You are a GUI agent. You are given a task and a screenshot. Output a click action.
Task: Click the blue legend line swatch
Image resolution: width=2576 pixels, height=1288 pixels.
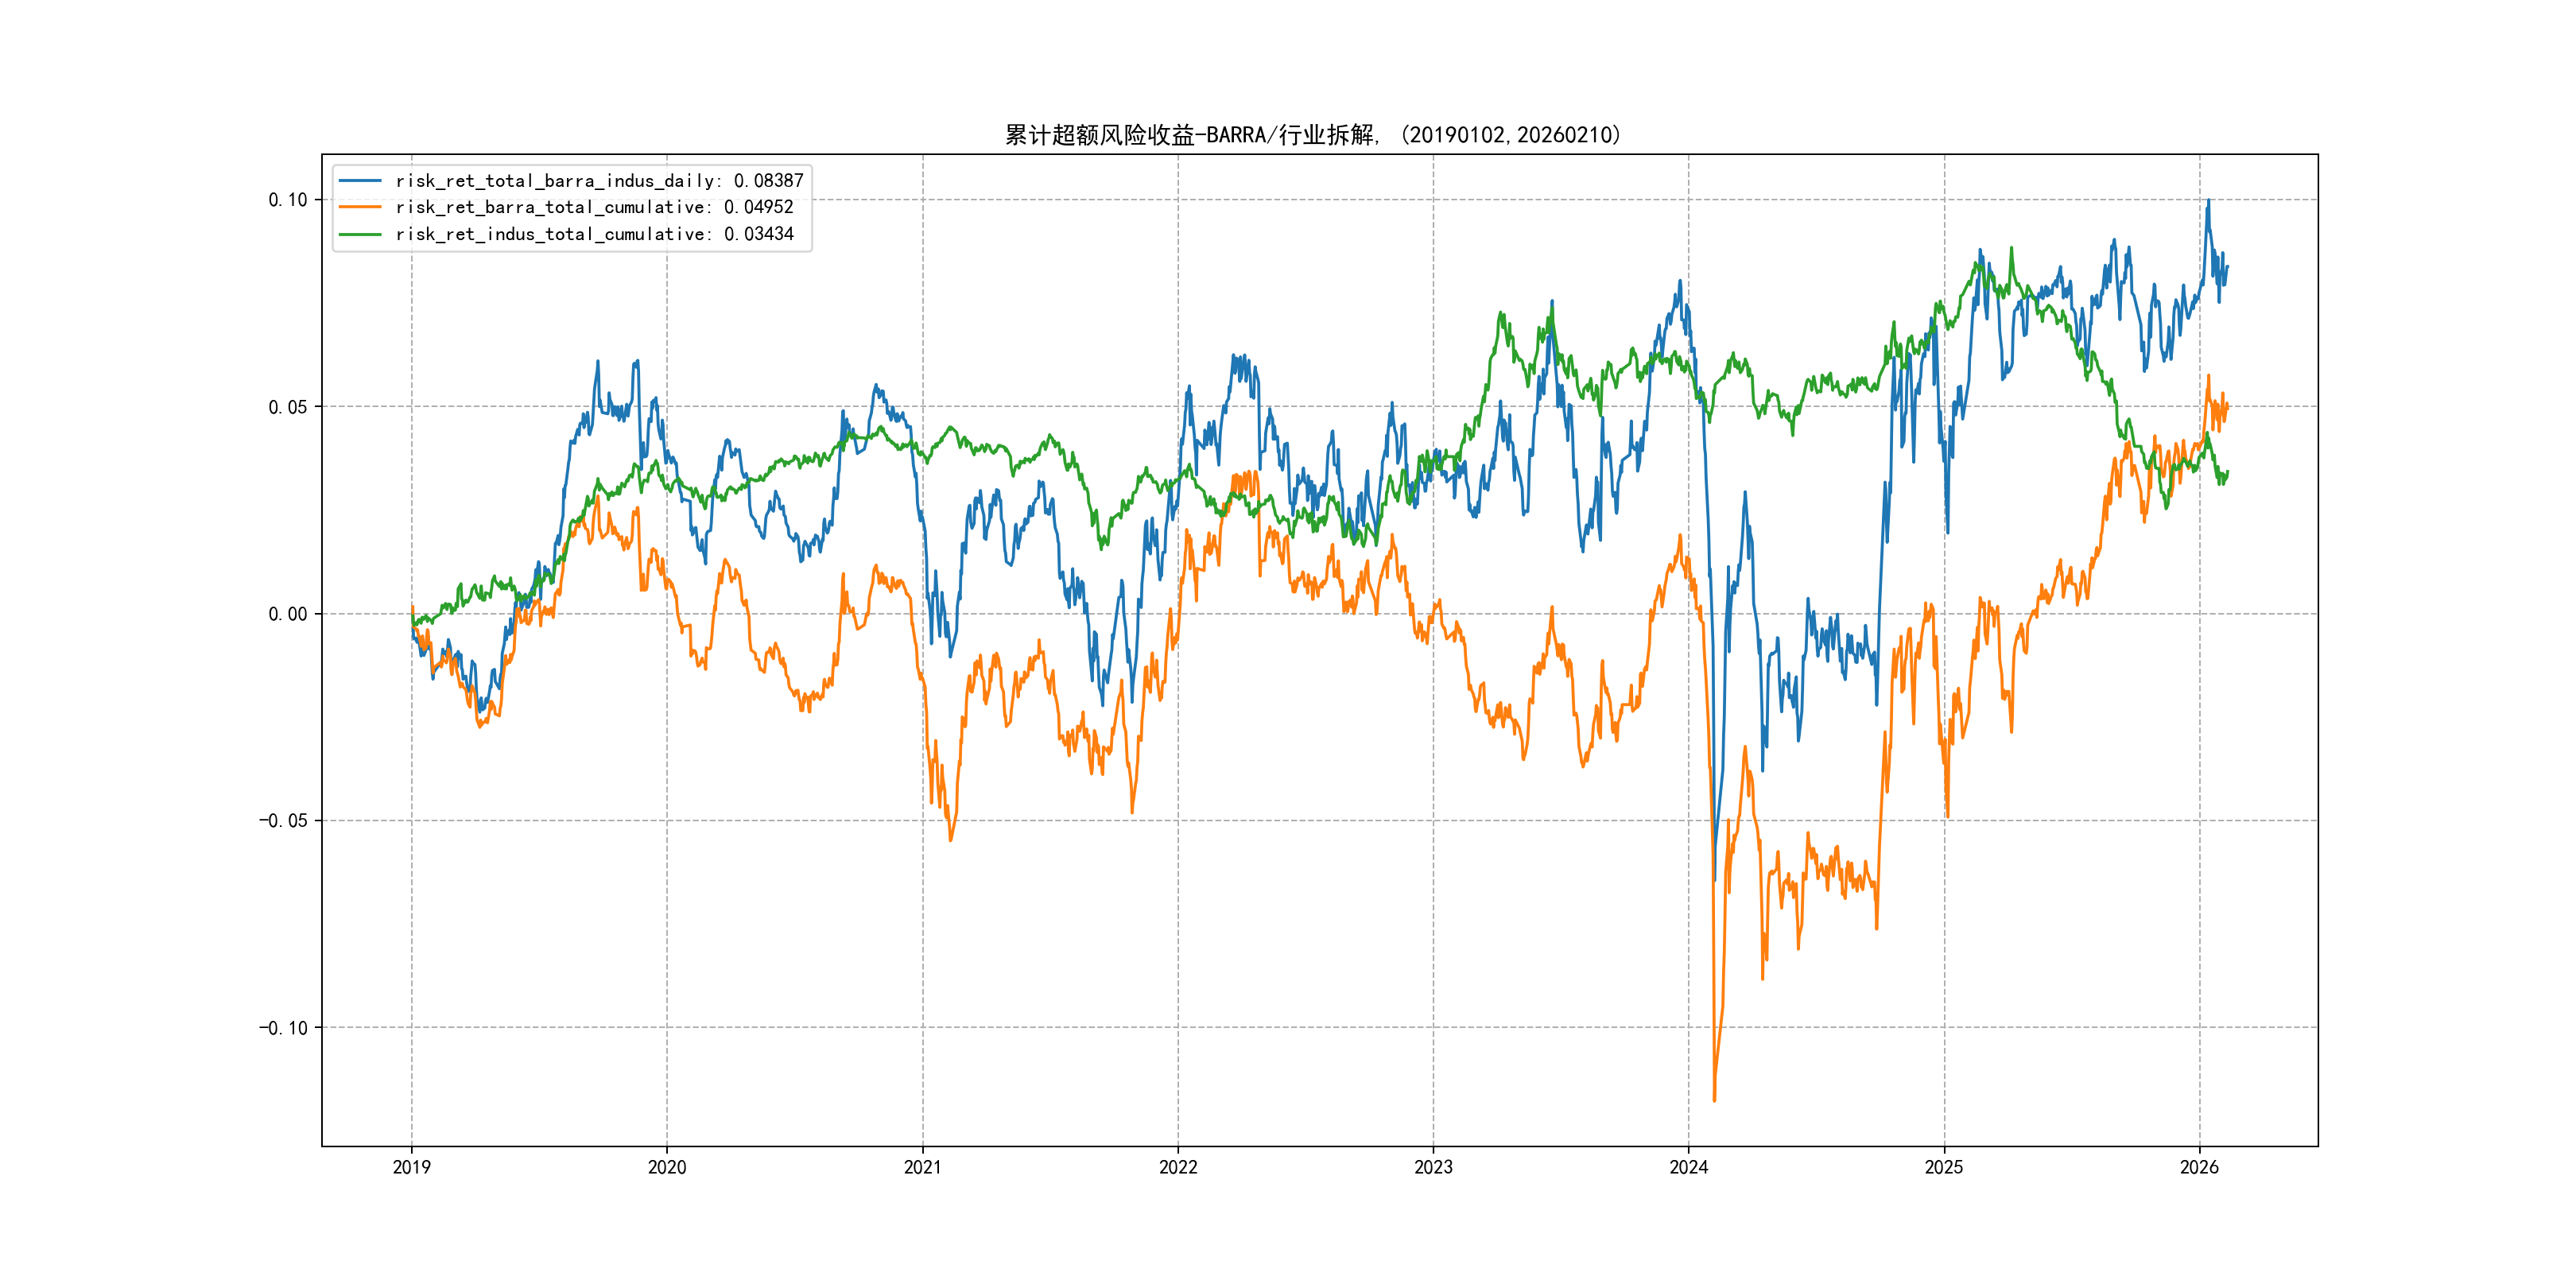(x=360, y=181)
